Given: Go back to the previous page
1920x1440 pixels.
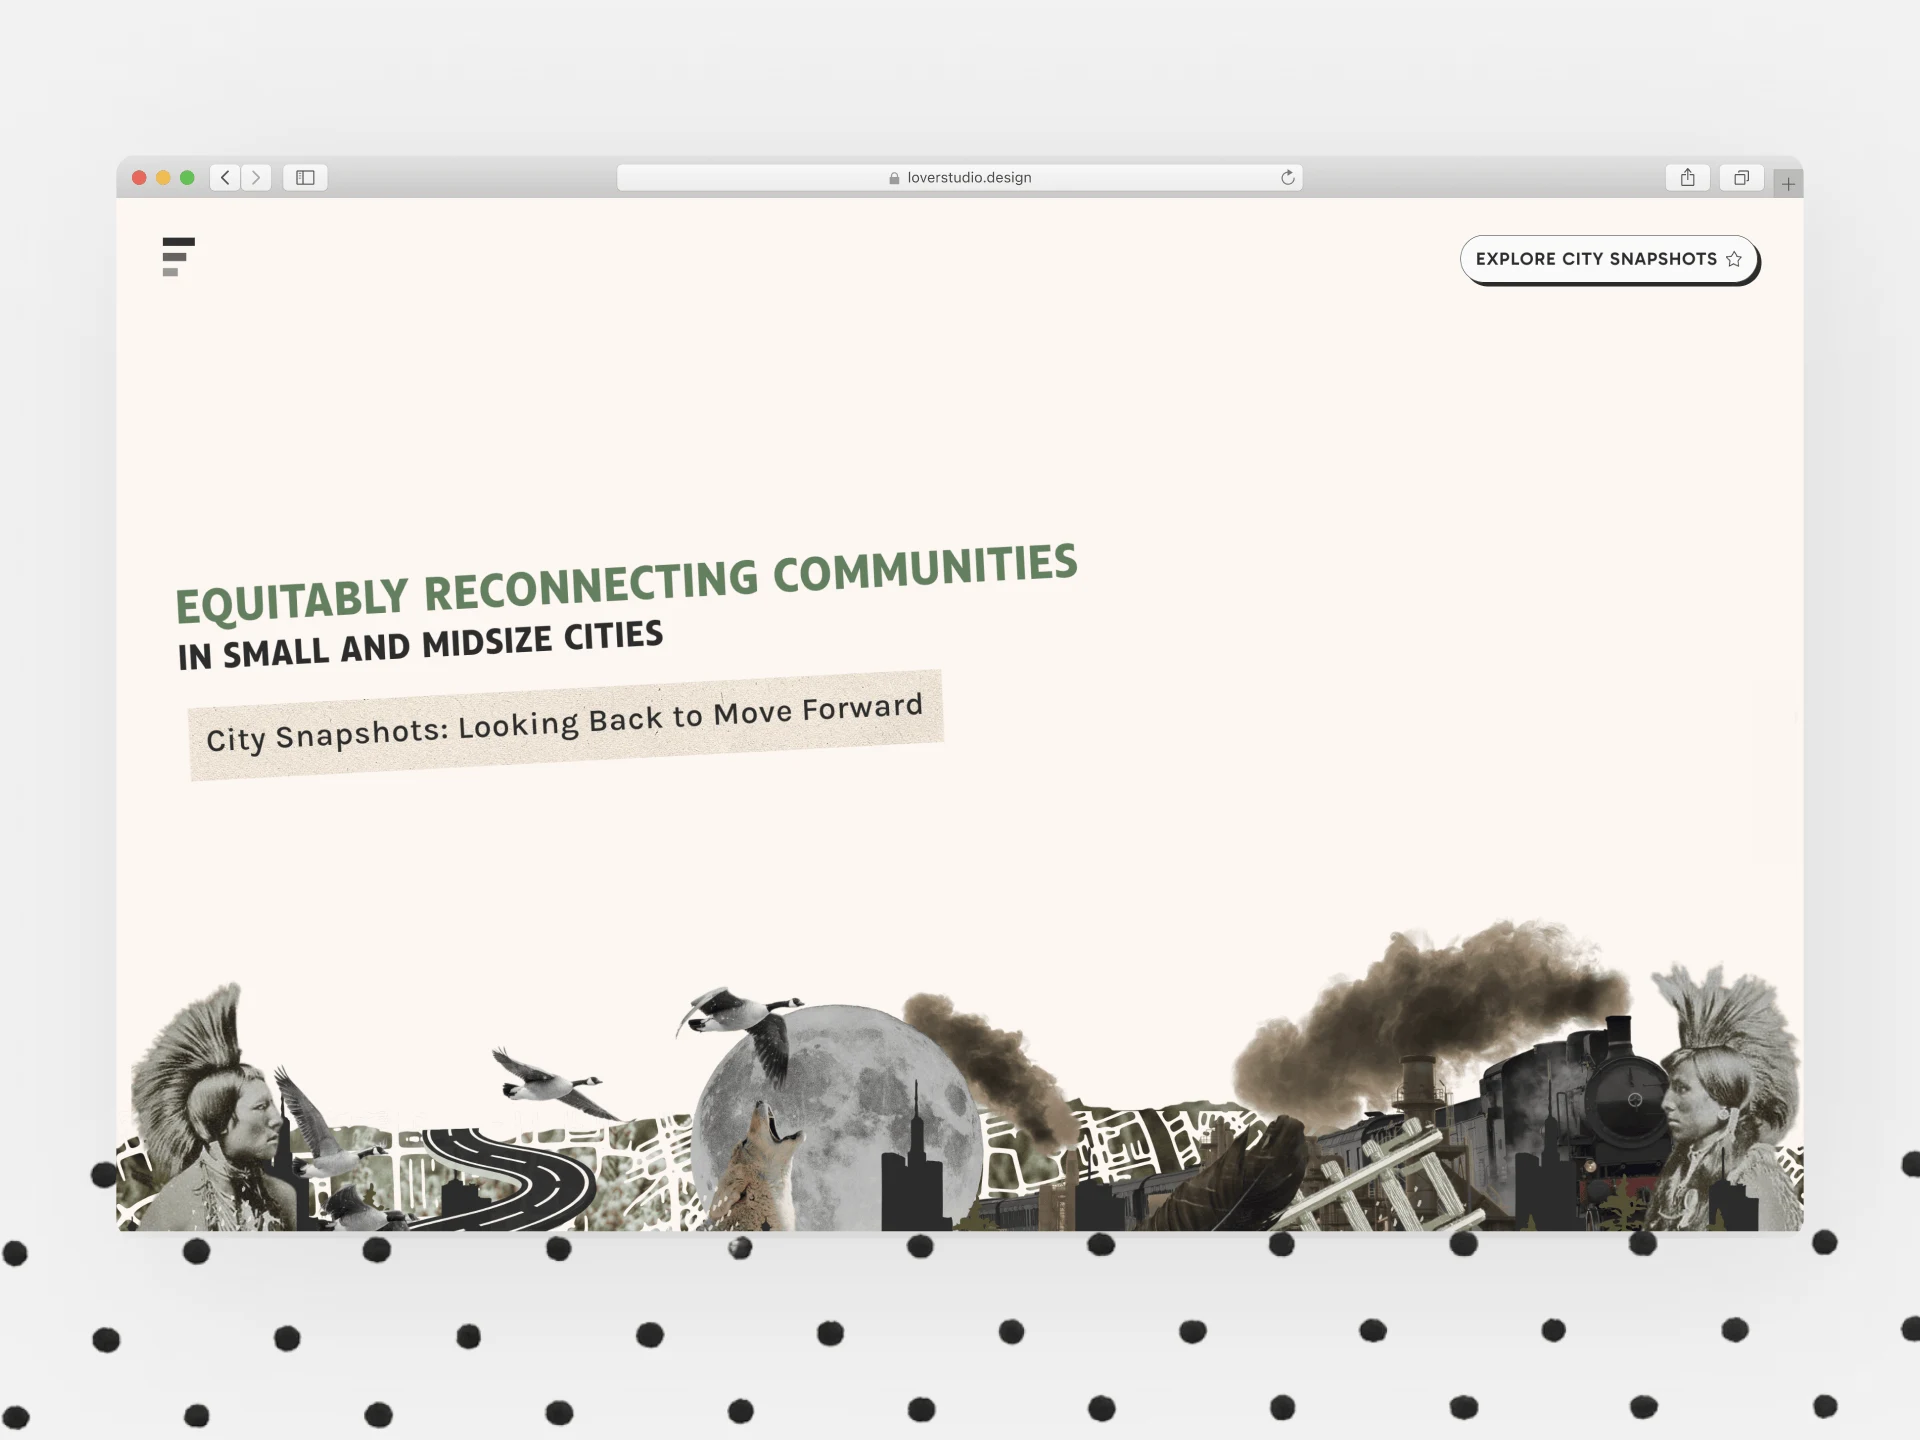Looking at the screenshot, I should [225, 177].
